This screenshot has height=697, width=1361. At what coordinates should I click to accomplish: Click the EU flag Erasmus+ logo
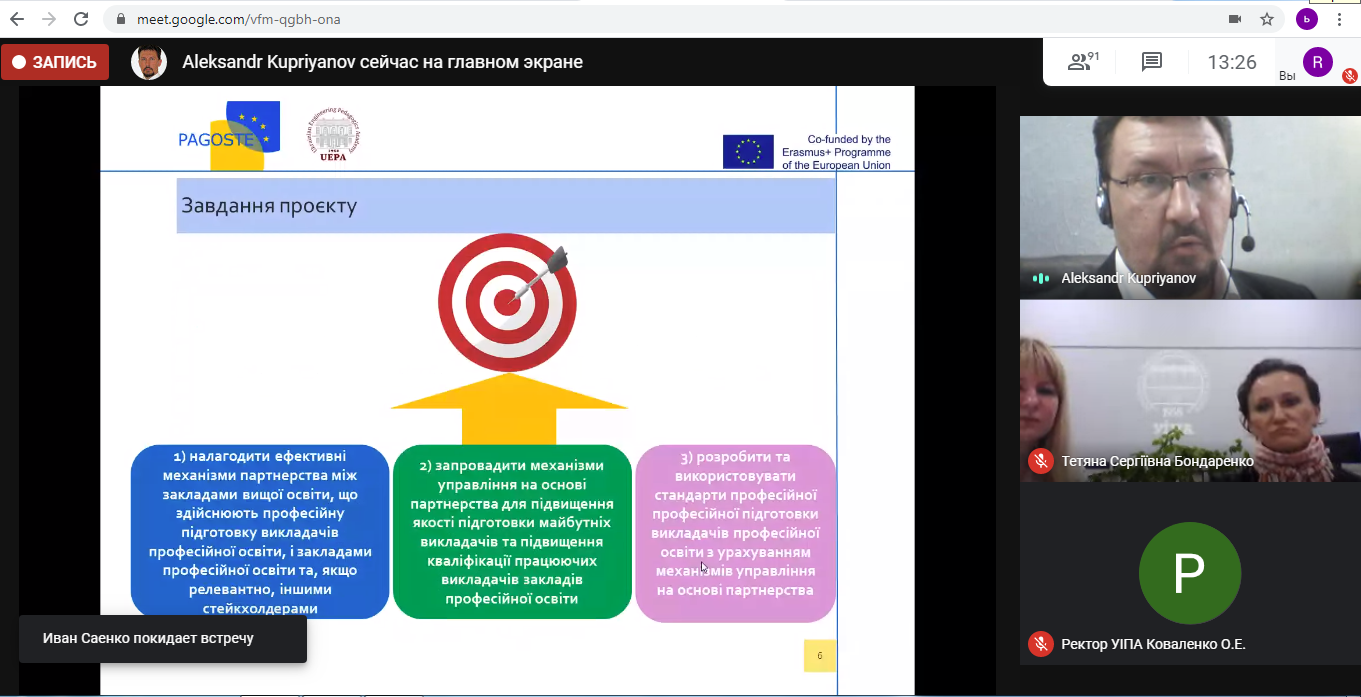pyautogui.click(x=748, y=151)
